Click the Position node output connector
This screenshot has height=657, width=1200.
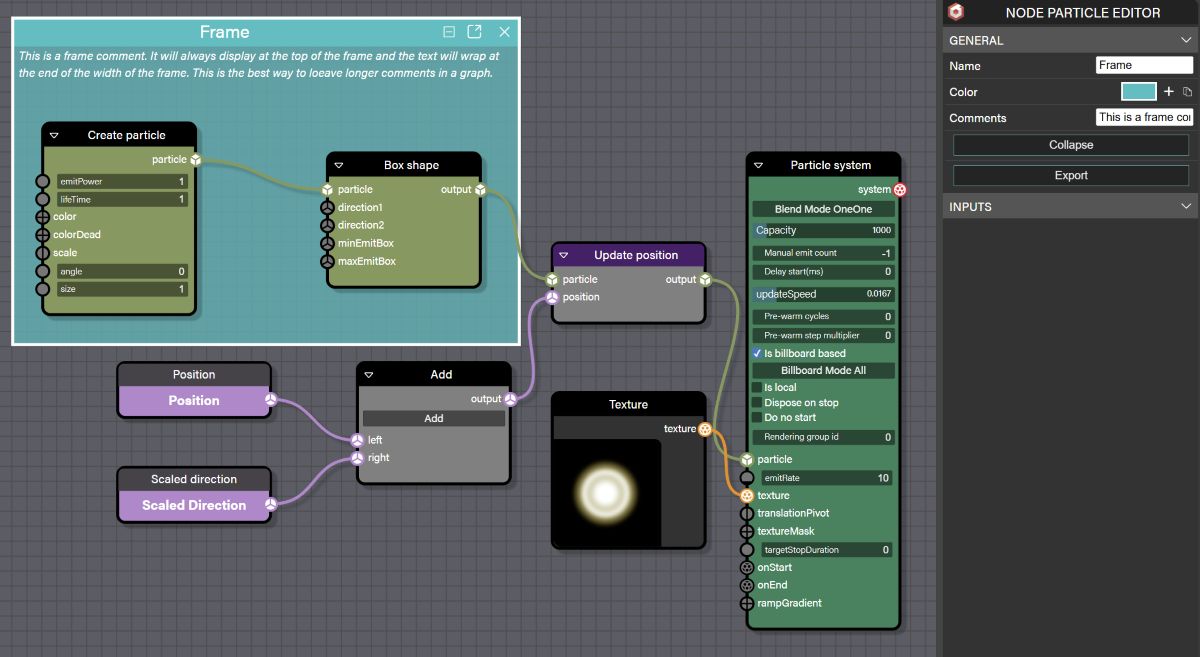[x=270, y=401]
